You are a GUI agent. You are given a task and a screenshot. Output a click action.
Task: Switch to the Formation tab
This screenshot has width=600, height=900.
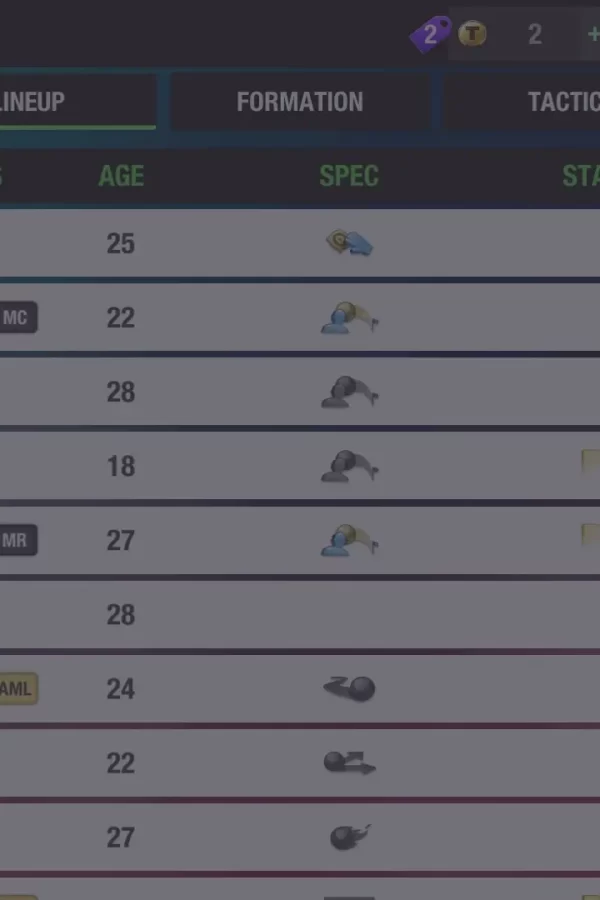(299, 102)
